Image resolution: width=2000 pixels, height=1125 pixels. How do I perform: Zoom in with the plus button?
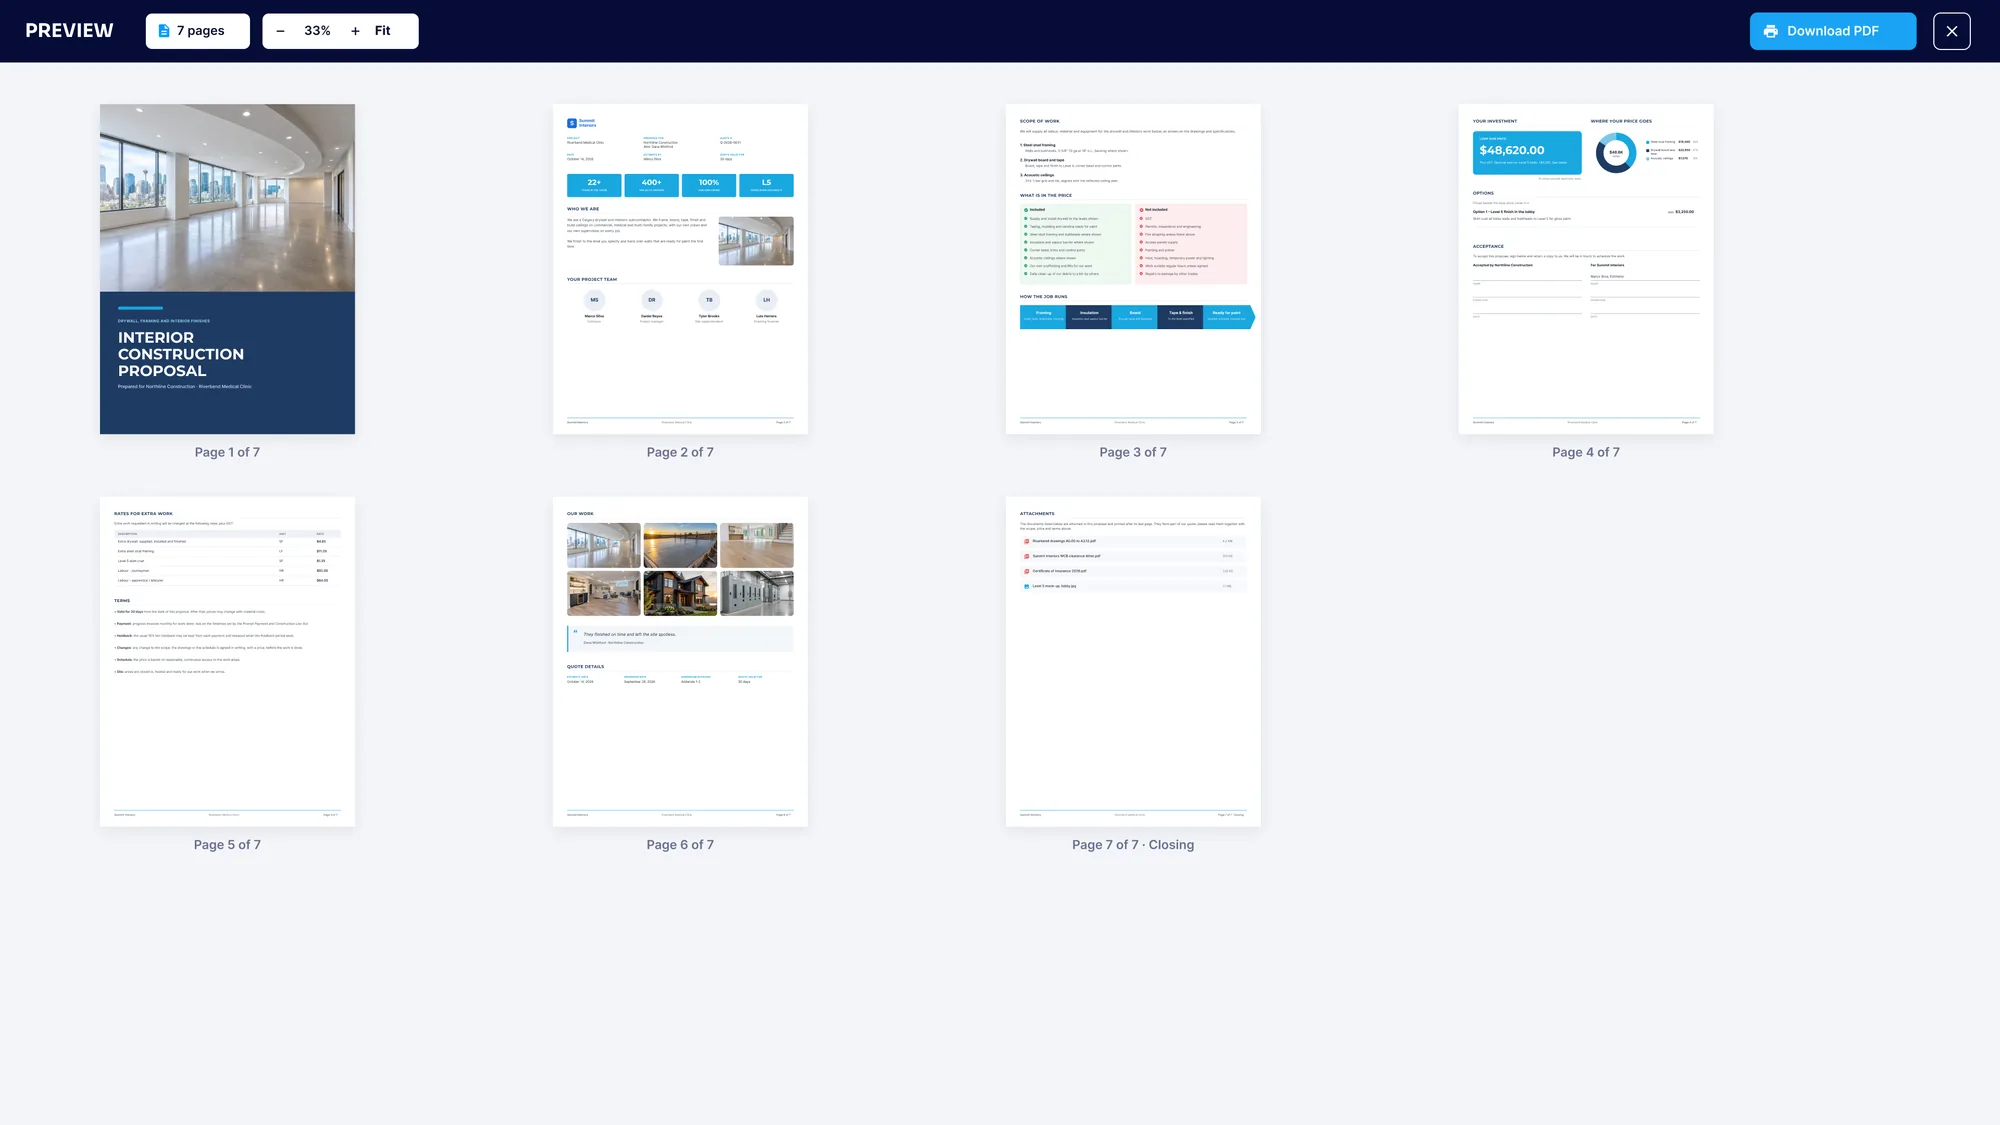pyautogui.click(x=355, y=31)
